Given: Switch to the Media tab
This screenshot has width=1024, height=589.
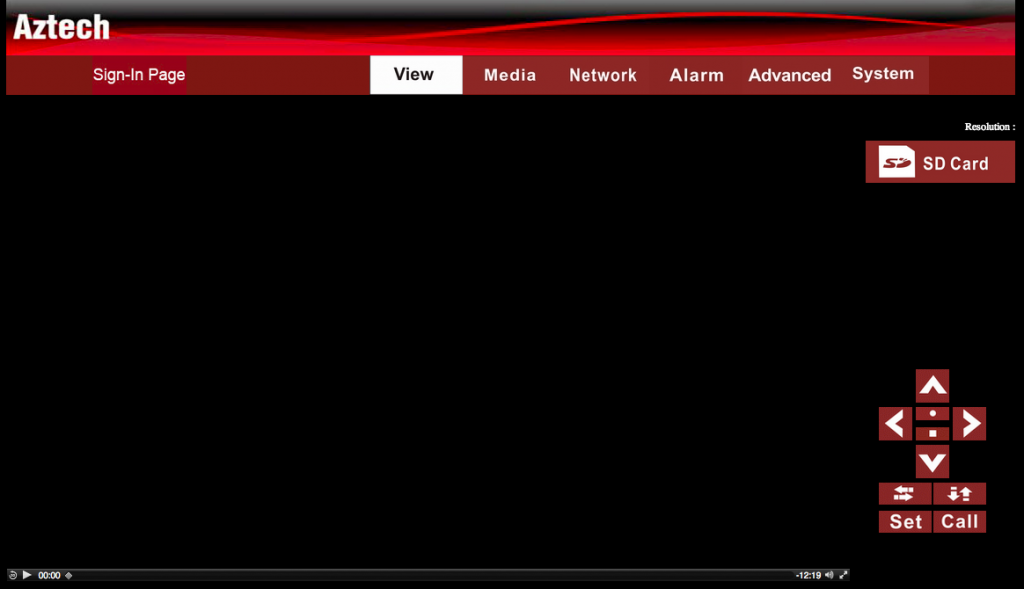Looking at the screenshot, I should 509,75.
